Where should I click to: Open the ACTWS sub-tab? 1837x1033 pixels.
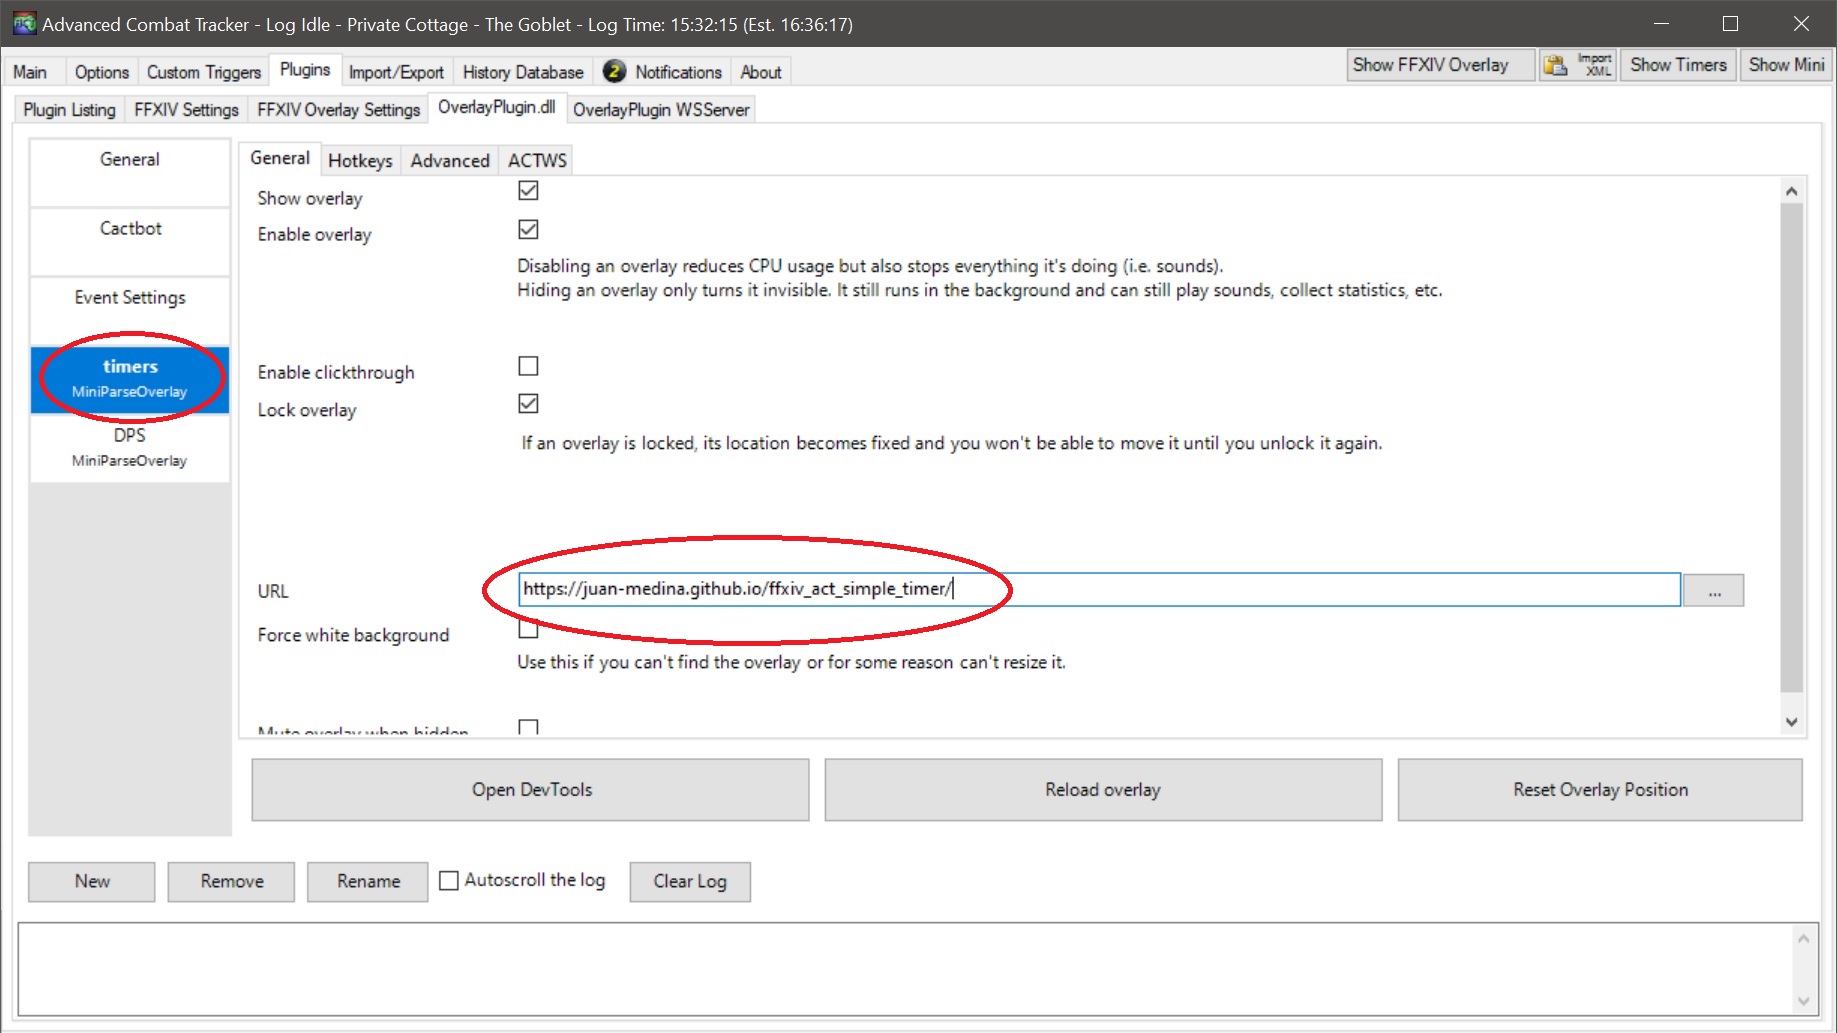coord(537,161)
